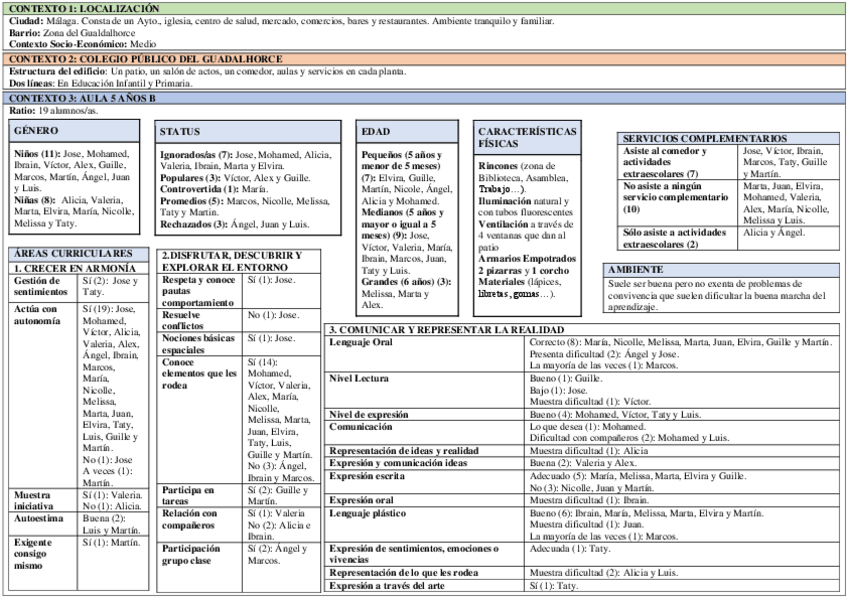Image resolution: width=848 pixels, height=599 pixels.
Task: Select the '1. CRECER EN ARMONÍA' table title
Action: pyautogui.click(x=74, y=269)
